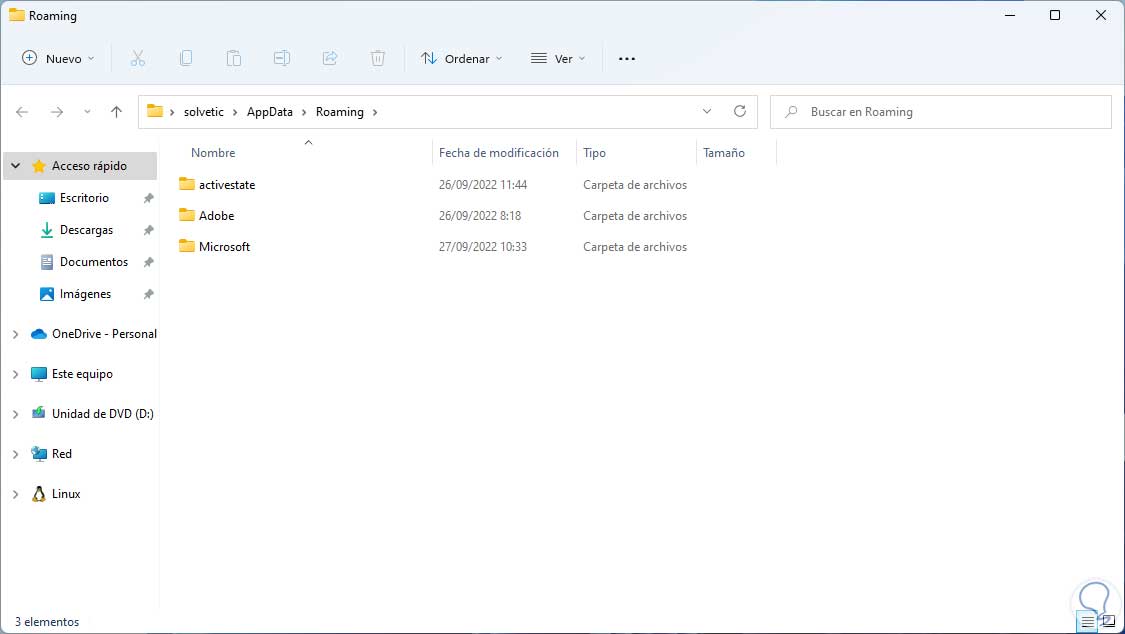Collapse the Acceso rápido section
1125x634 pixels.
point(15,166)
